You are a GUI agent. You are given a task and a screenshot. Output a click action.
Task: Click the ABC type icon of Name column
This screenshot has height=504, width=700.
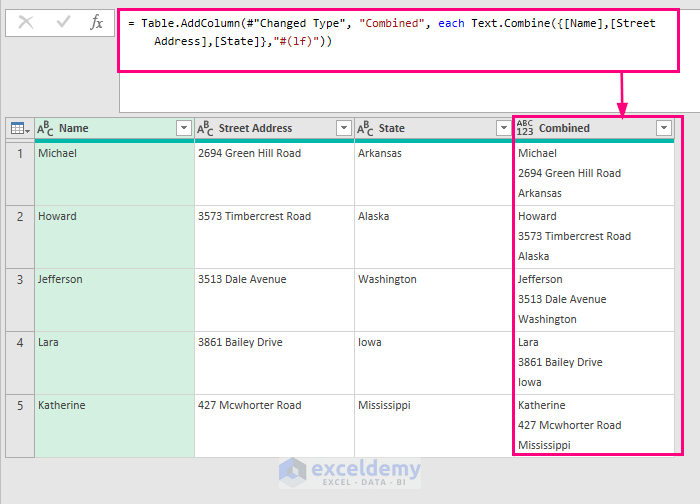click(x=45, y=129)
